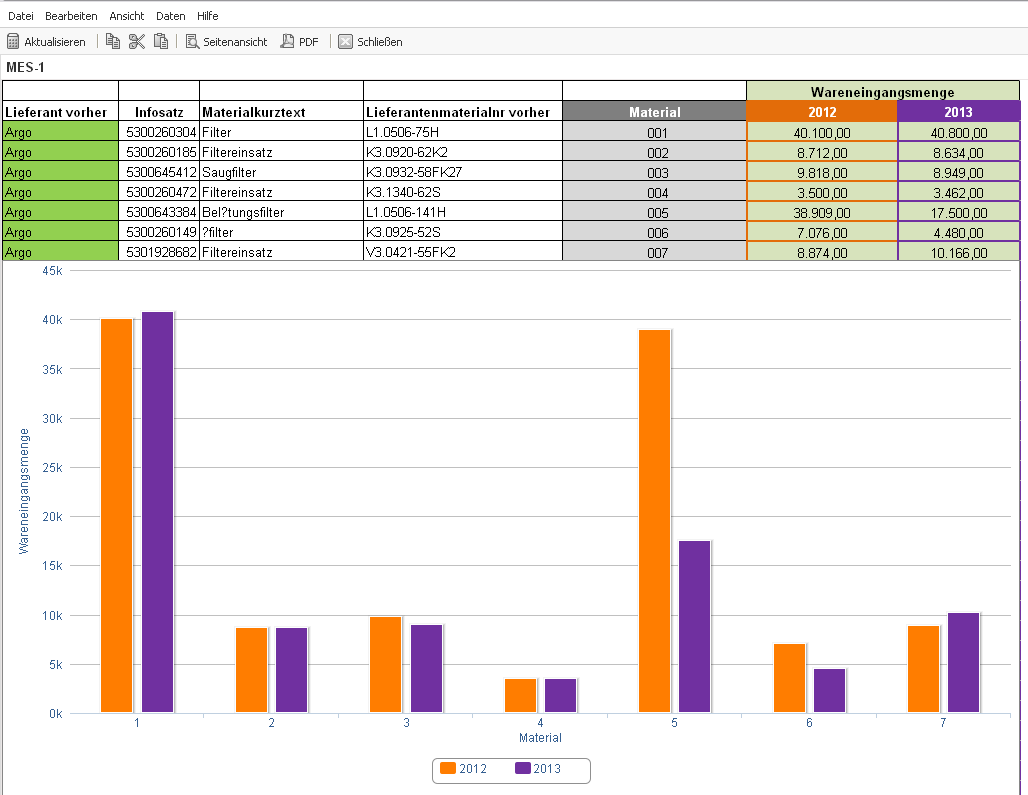Click supplier number L1.0506-75H
The image size is (1028, 795).
click(402, 132)
